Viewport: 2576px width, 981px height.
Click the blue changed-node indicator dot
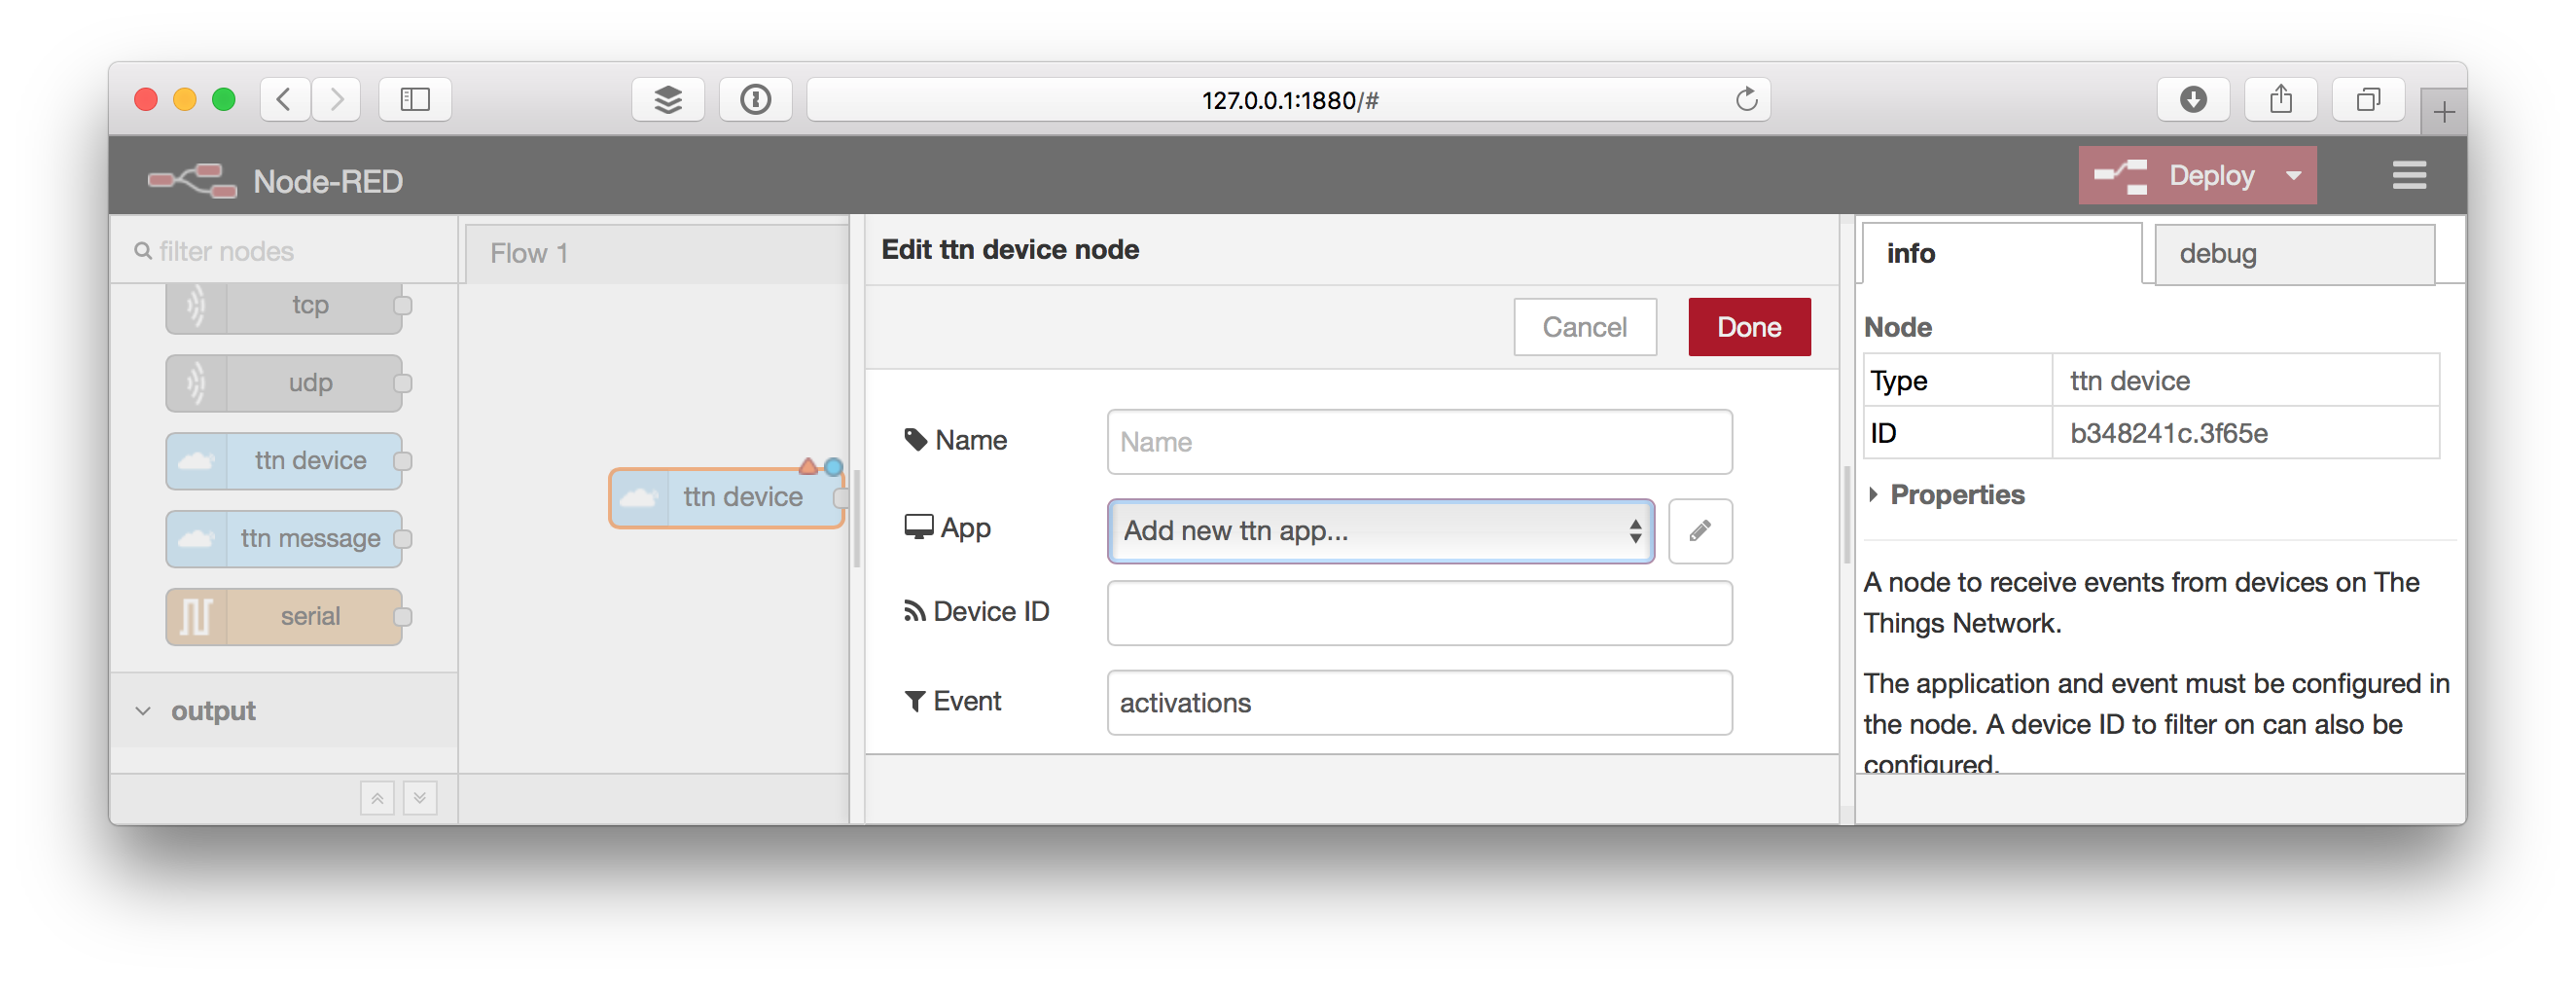pos(833,466)
